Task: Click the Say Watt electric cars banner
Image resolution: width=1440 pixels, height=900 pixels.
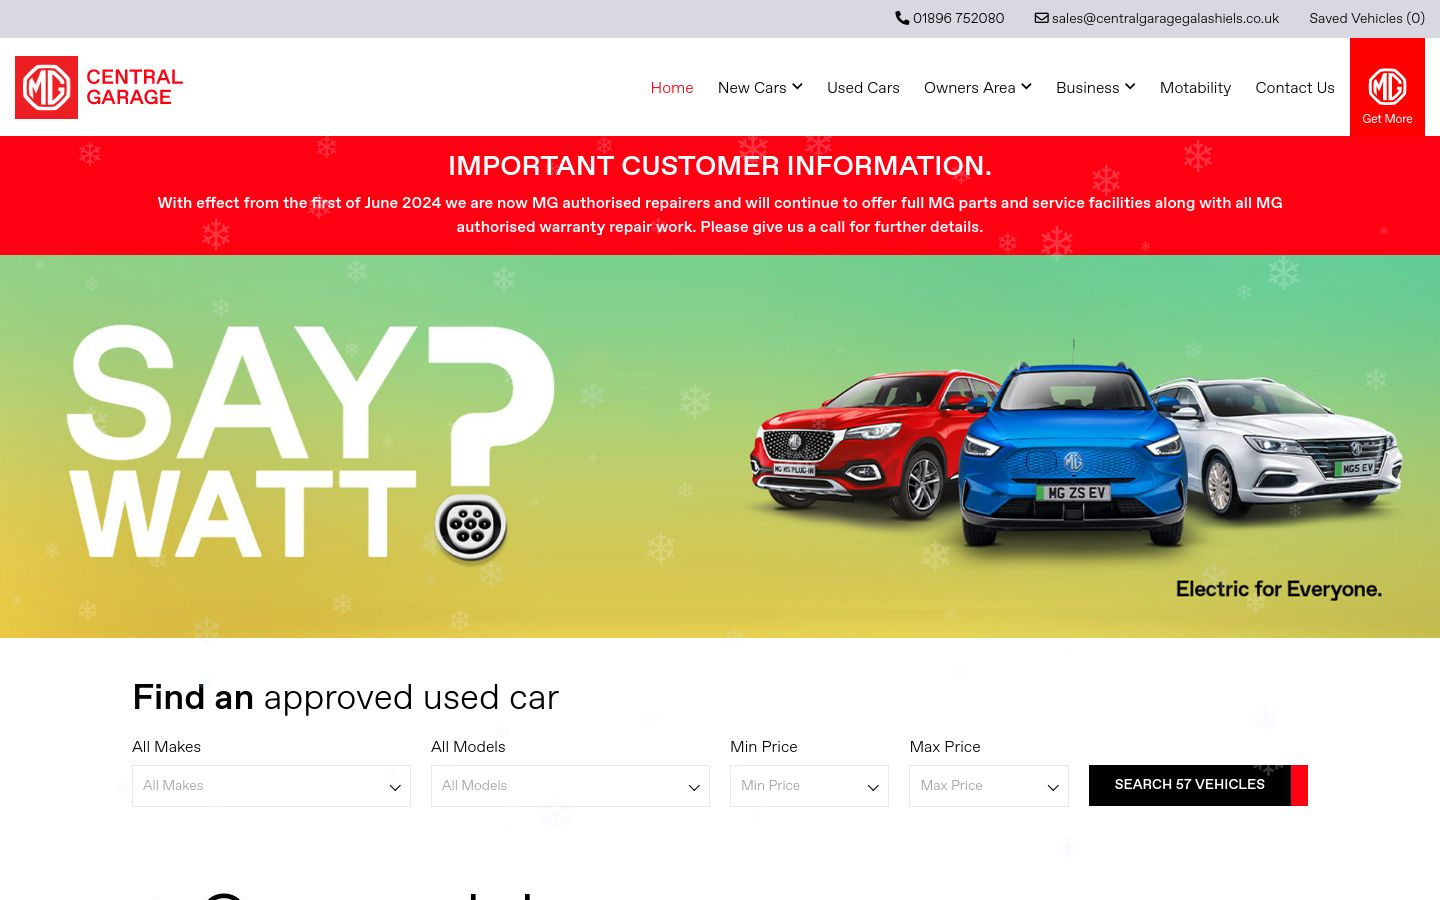Action: pos(720,446)
